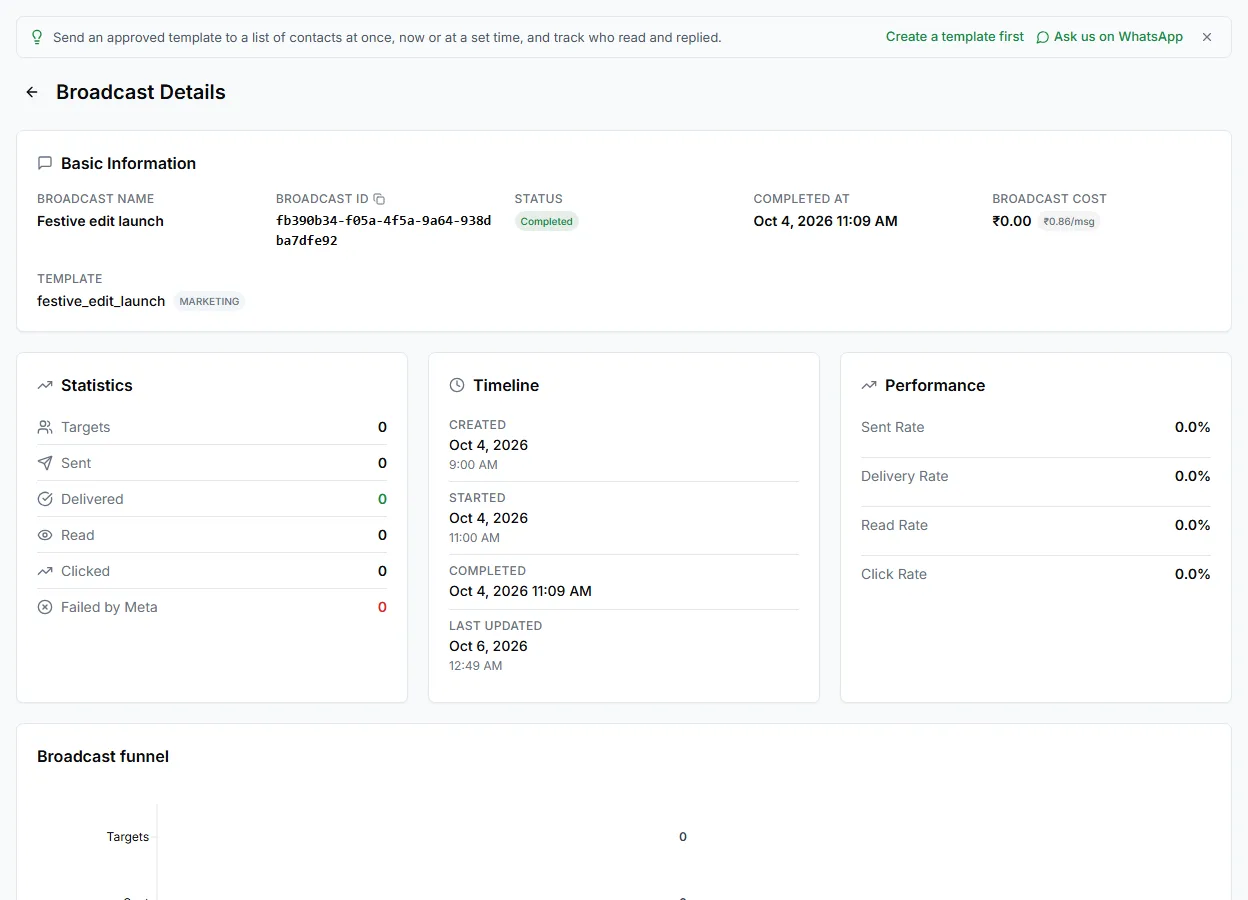1248x900 pixels.
Task: Click the eye icon in the Read row
Action: (x=45, y=535)
